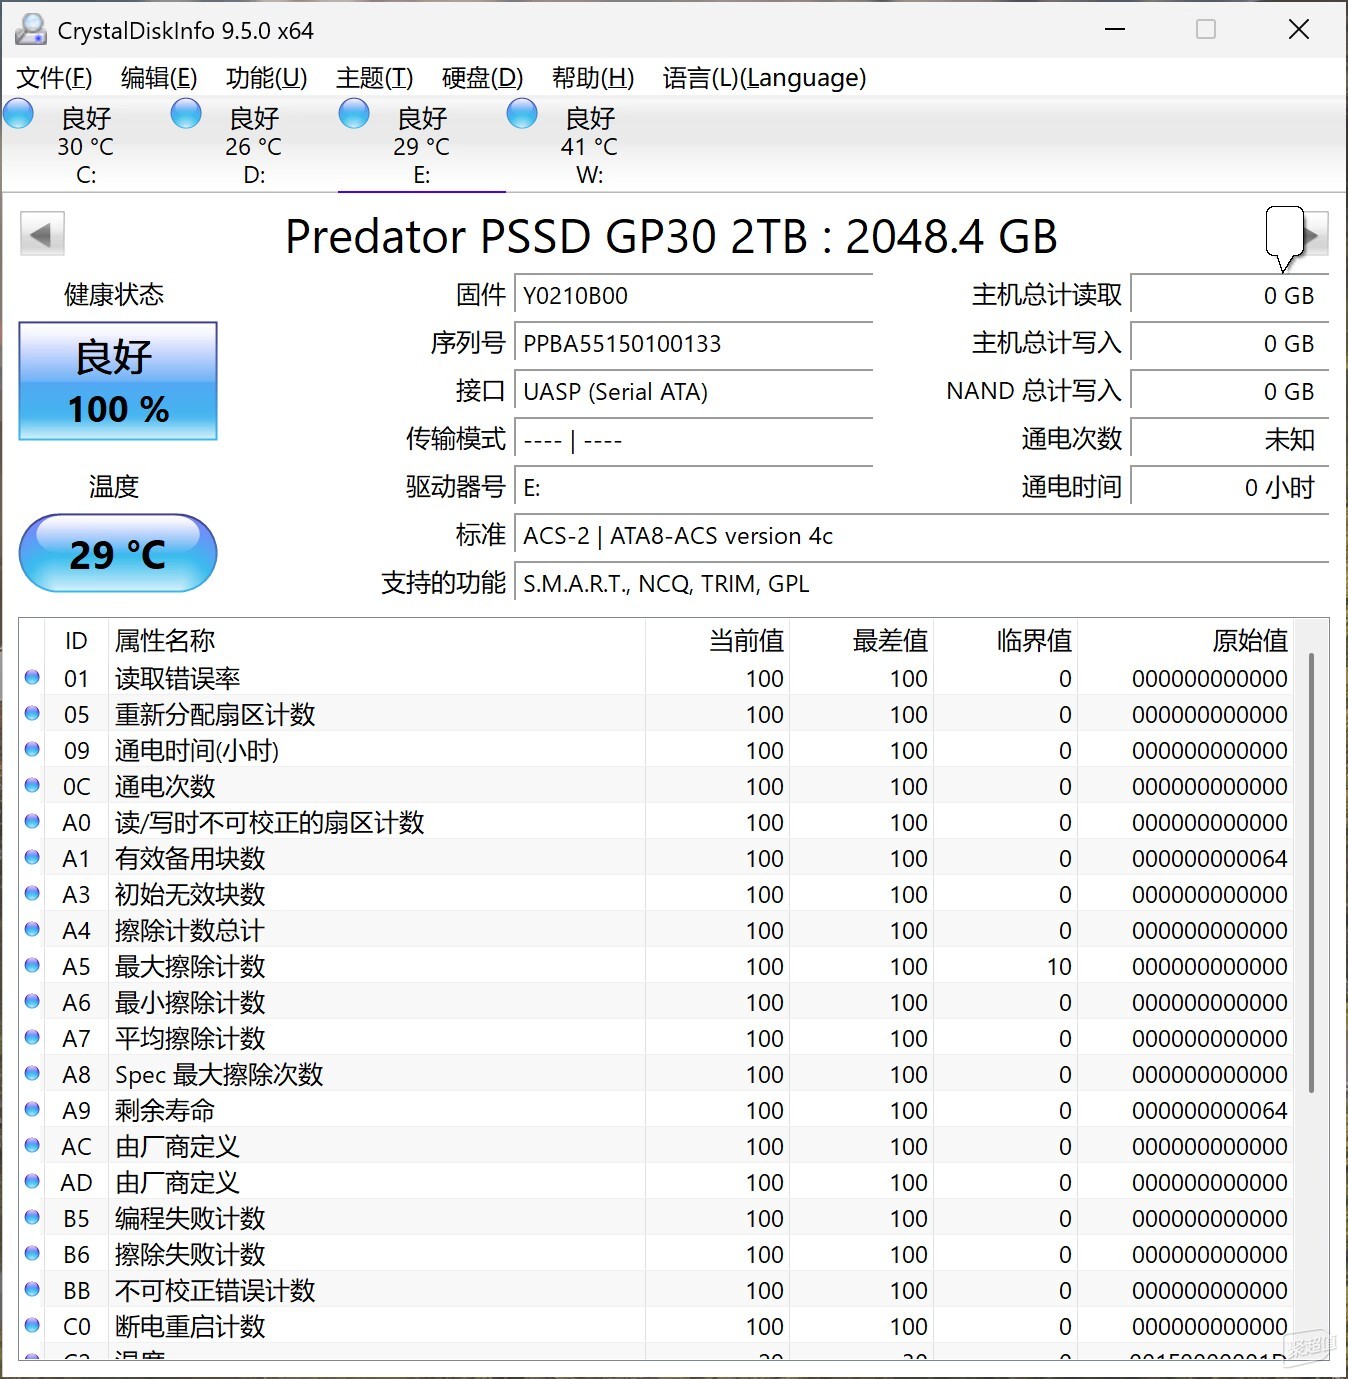1348x1379 pixels.
Task: Click the serial number field PPBA55150100133
Action: 694,344
